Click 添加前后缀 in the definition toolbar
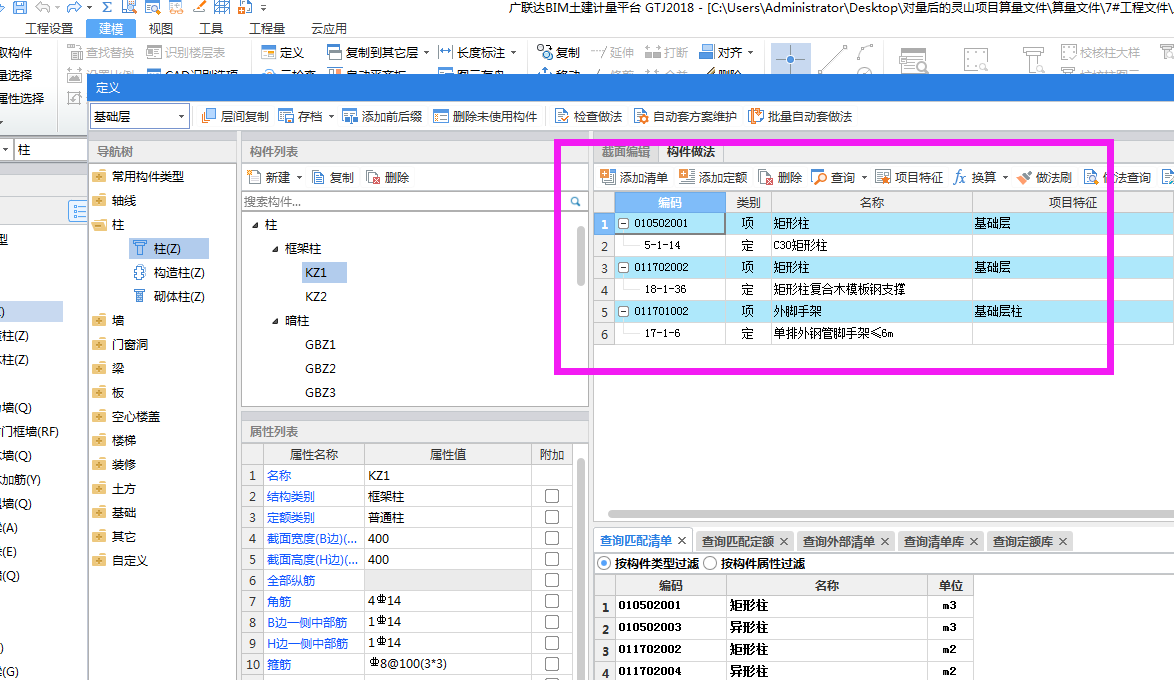 pyautogui.click(x=382, y=116)
